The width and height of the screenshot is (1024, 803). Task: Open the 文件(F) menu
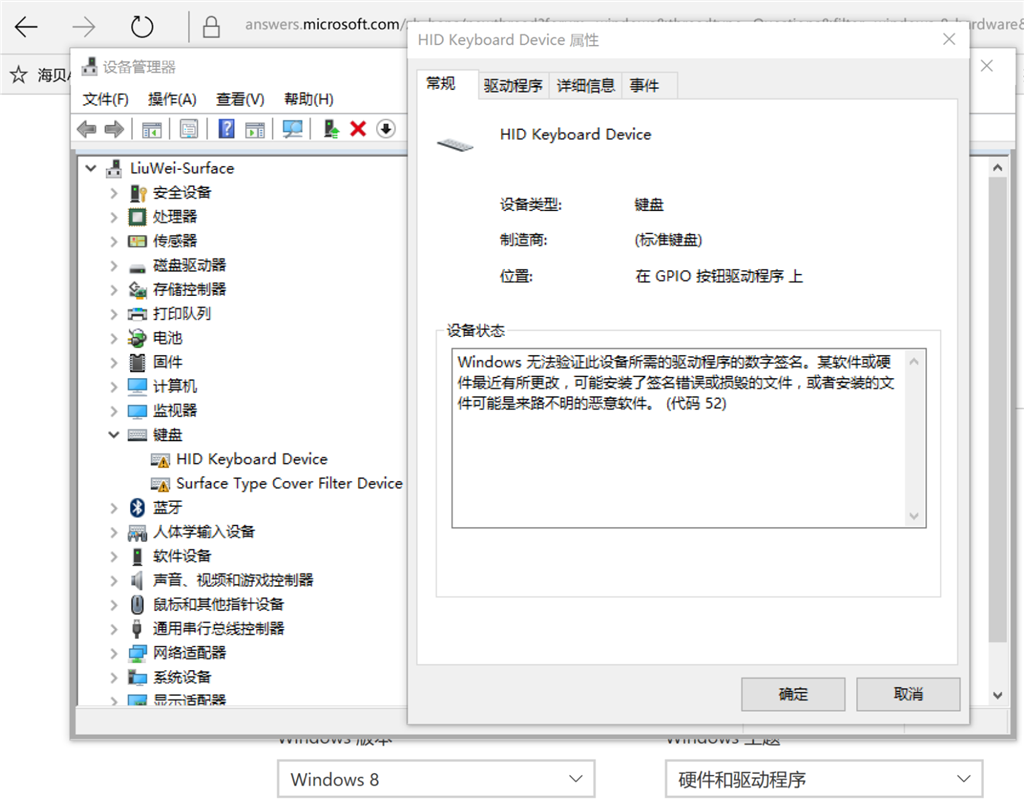click(105, 99)
